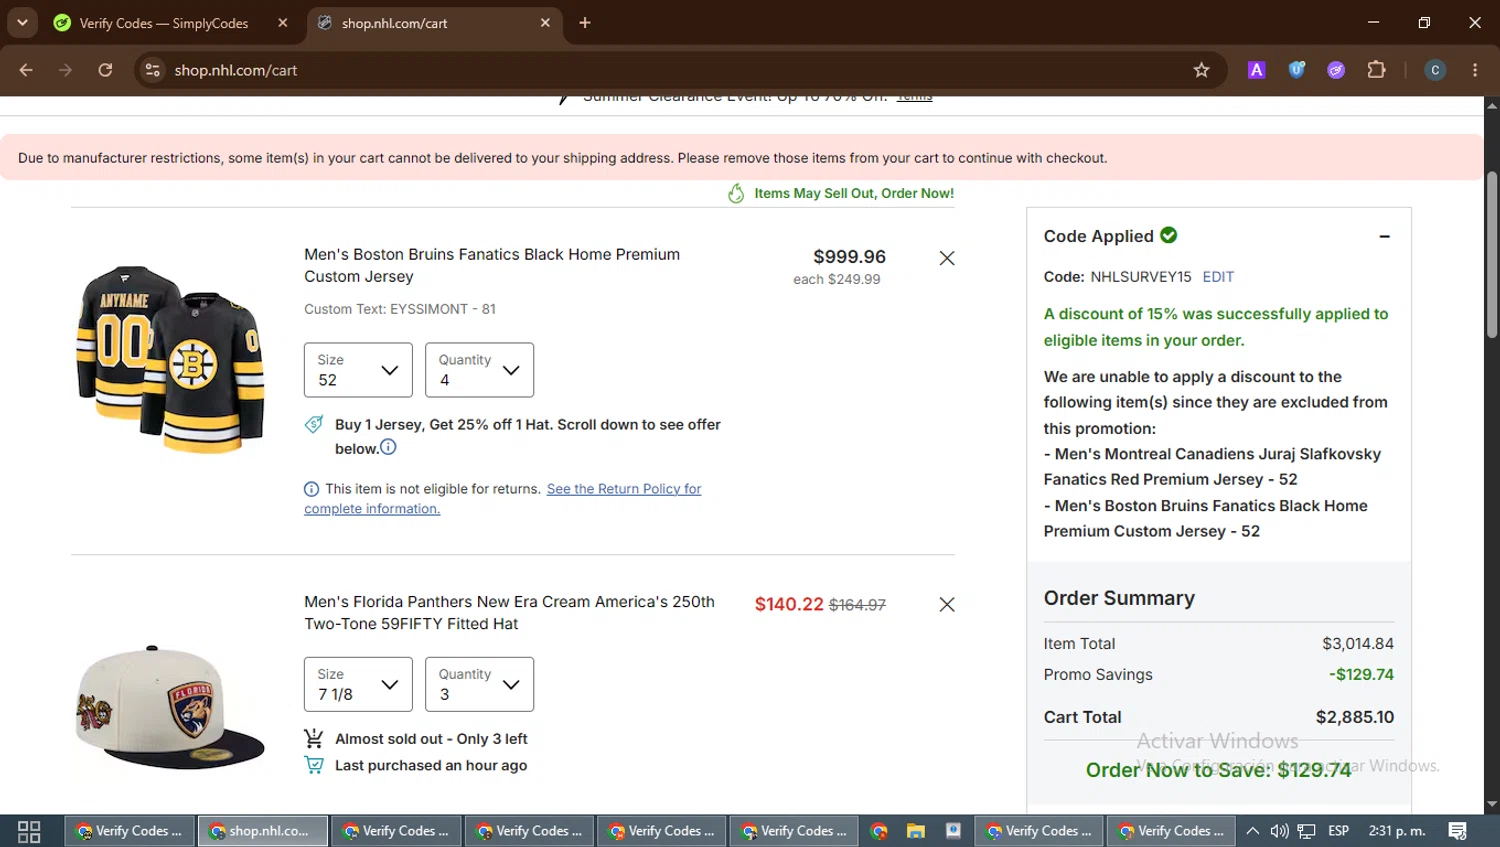Open the hat Size 7 1/8 dropdown
This screenshot has height=847, width=1500.
(x=358, y=684)
